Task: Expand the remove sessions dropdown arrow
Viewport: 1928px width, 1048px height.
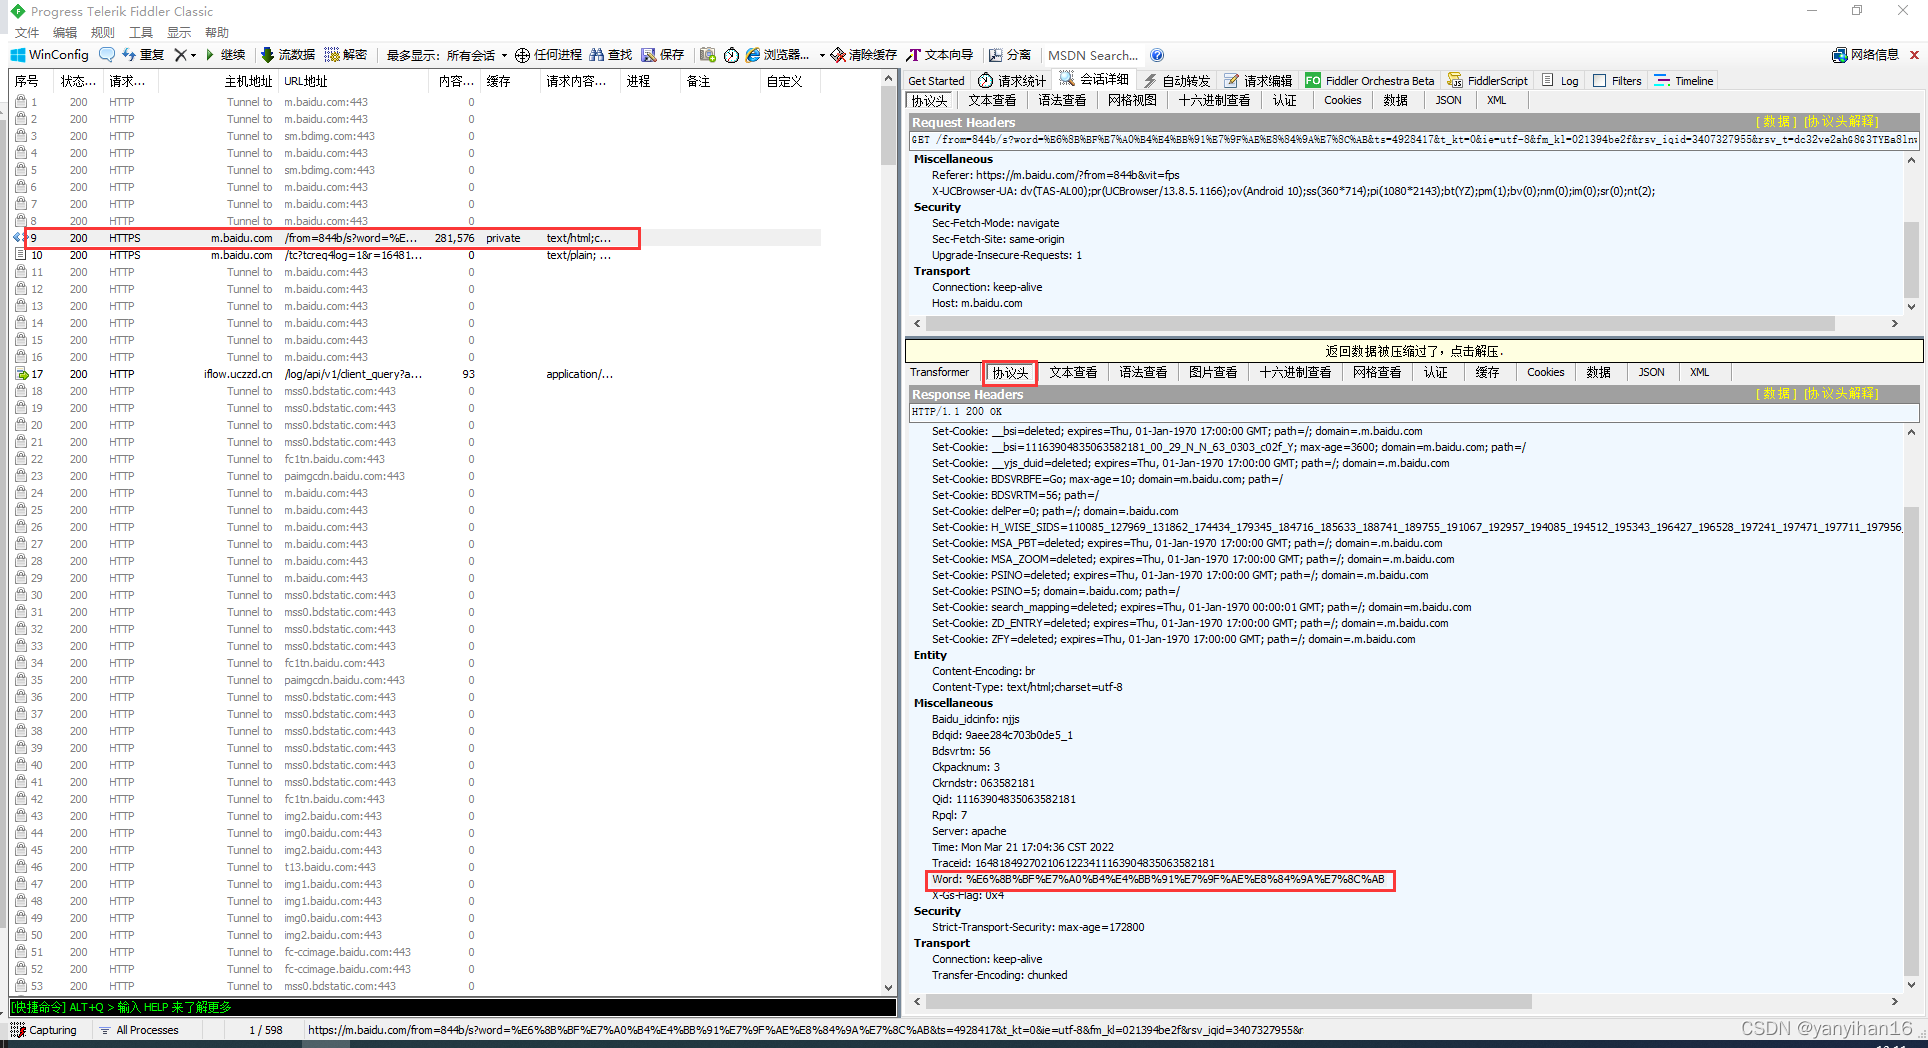Action: tap(193, 55)
